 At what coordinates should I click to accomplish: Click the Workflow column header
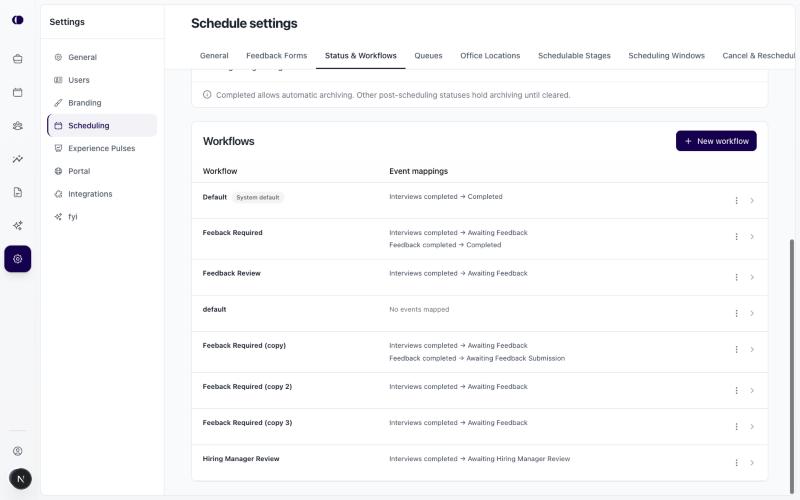[220, 171]
